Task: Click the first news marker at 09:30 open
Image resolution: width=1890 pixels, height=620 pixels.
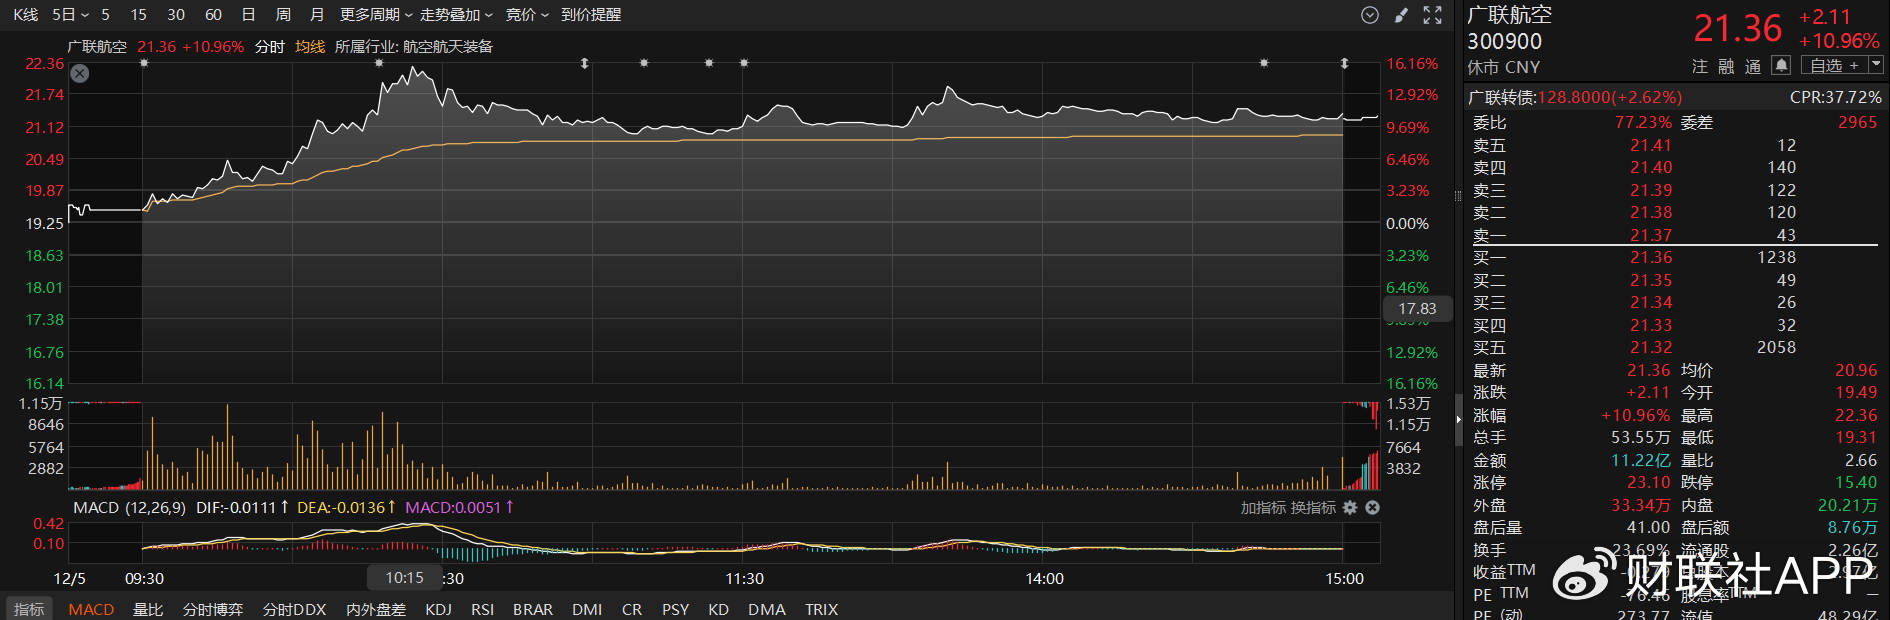Action: click(x=144, y=63)
